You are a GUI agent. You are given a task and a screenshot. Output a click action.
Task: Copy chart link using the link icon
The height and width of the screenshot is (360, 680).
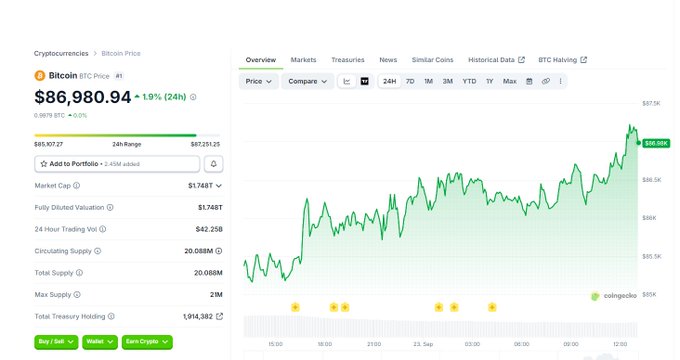click(546, 81)
